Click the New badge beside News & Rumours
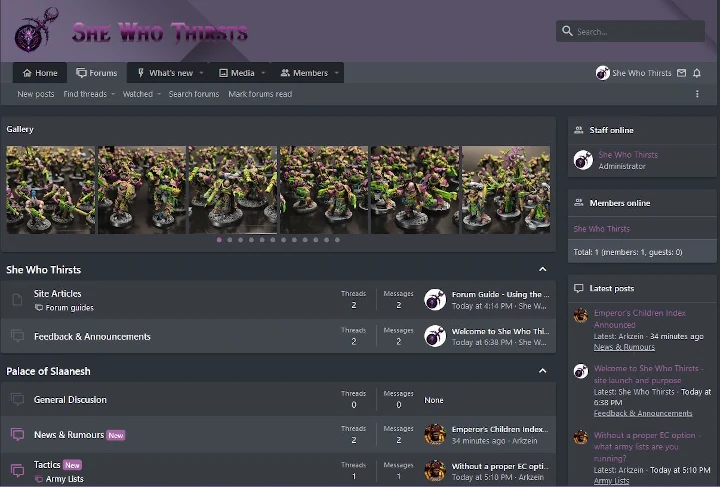 tap(116, 435)
